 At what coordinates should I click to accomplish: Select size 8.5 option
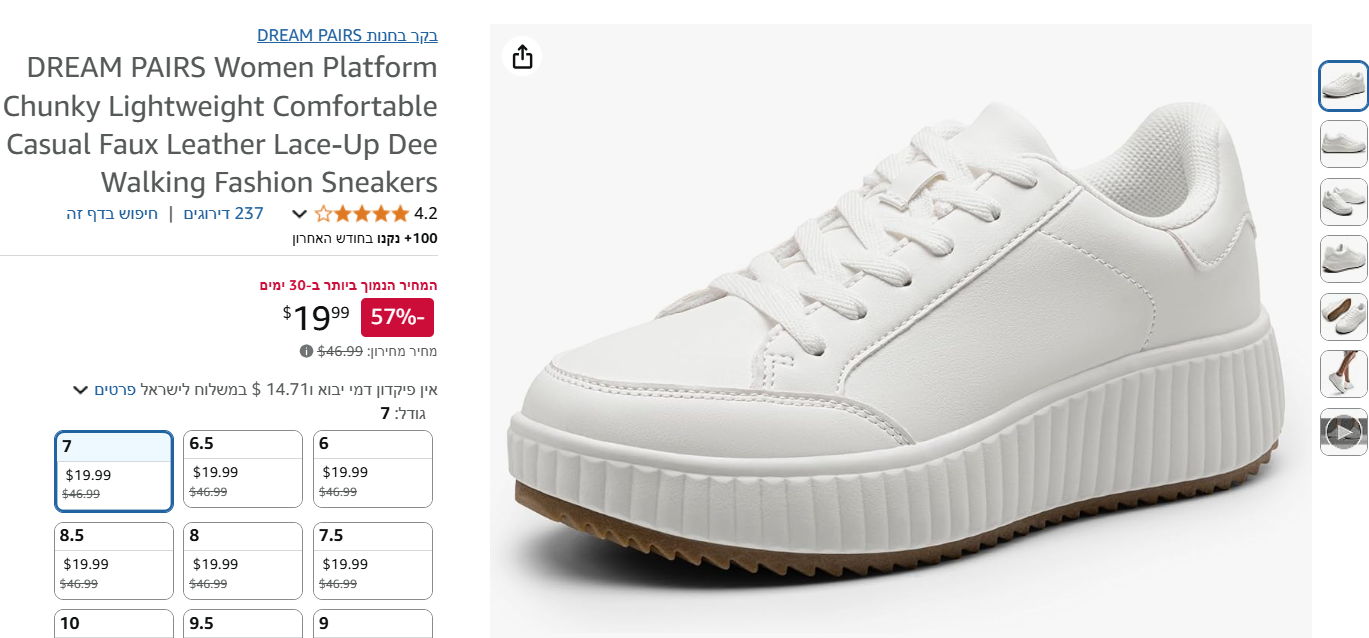(x=114, y=561)
